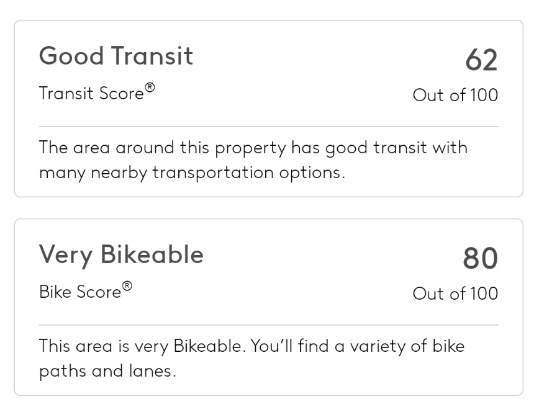
Task: Click the registered trademark symbol after Transit Score
Action: (150, 88)
